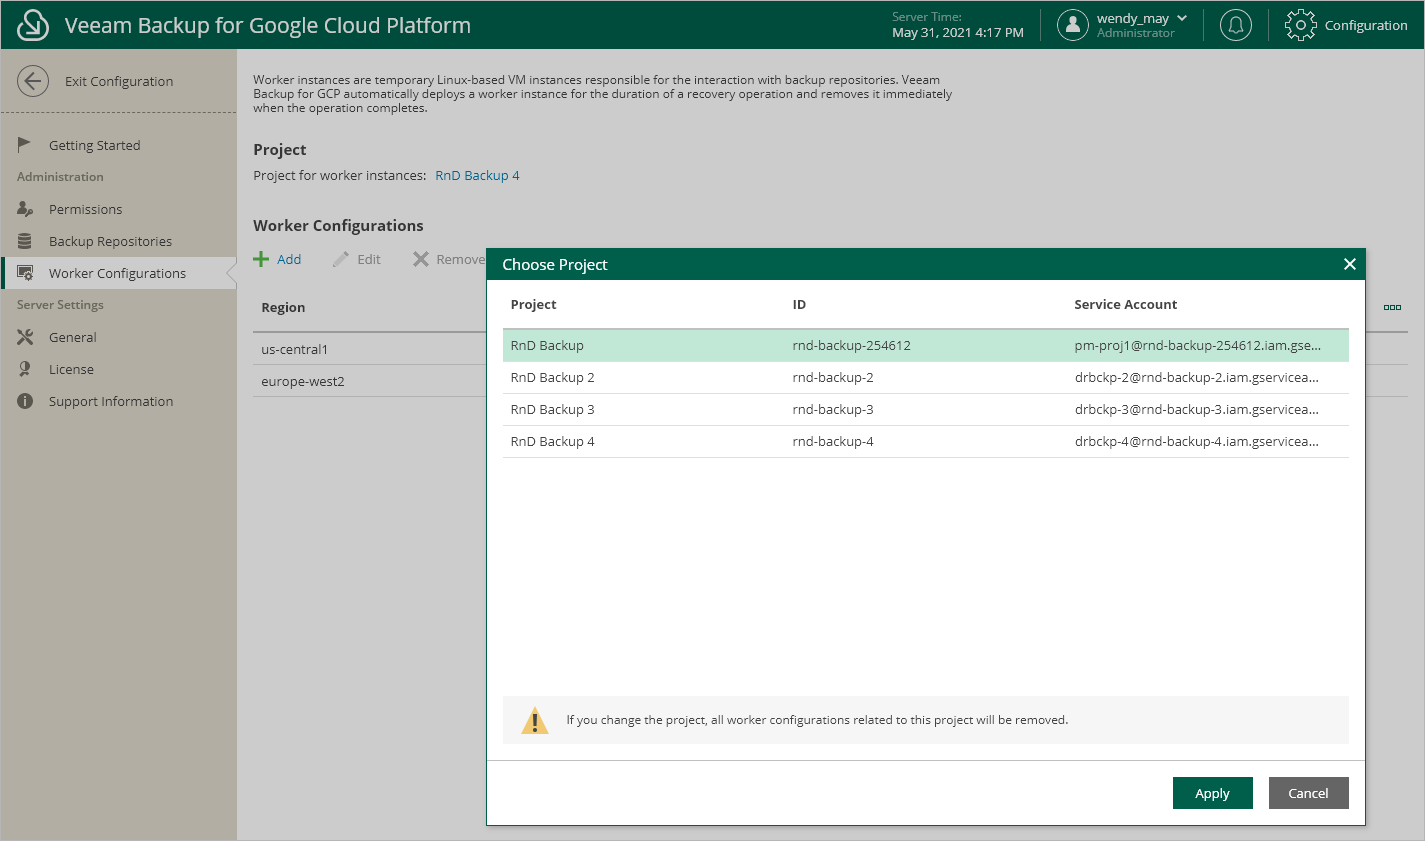Viewport: 1425px width, 841px height.
Task: Select Worker Configurations menu item
Action: tap(118, 273)
